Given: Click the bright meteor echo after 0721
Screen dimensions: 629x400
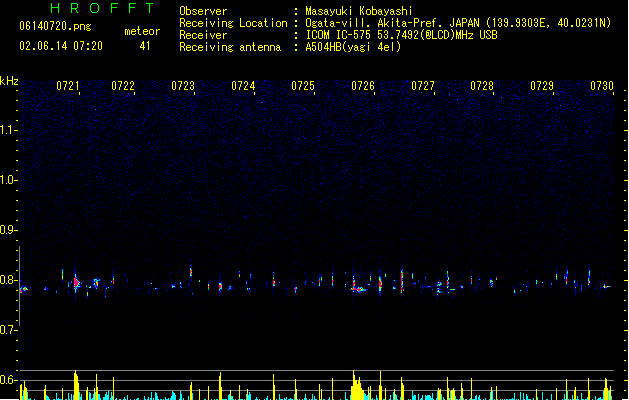Looking at the screenshot, I should tap(76, 283).
